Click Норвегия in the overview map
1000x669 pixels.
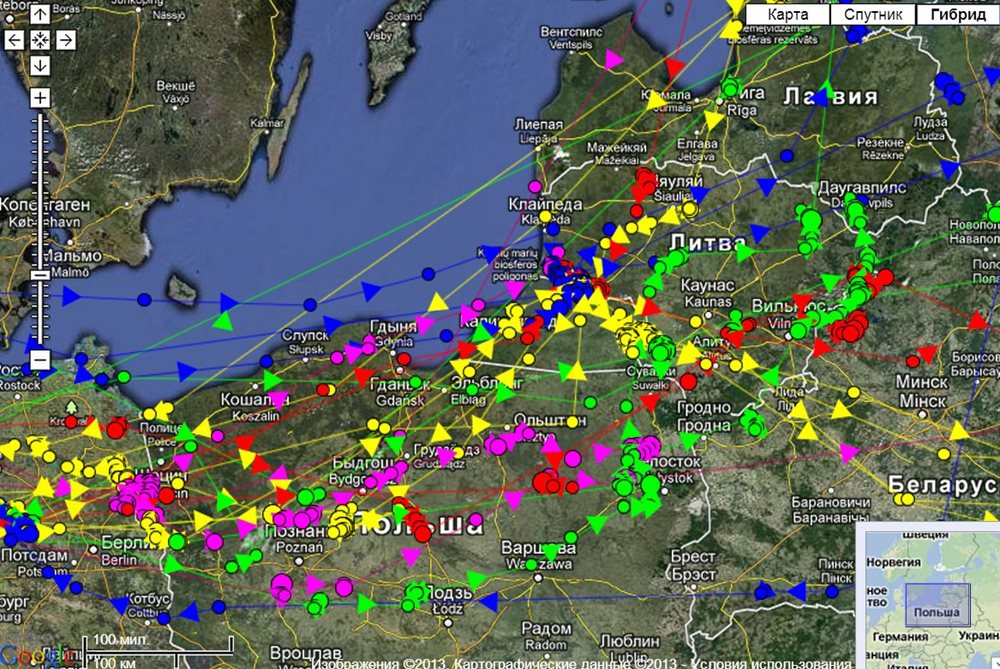coord(893,562)
